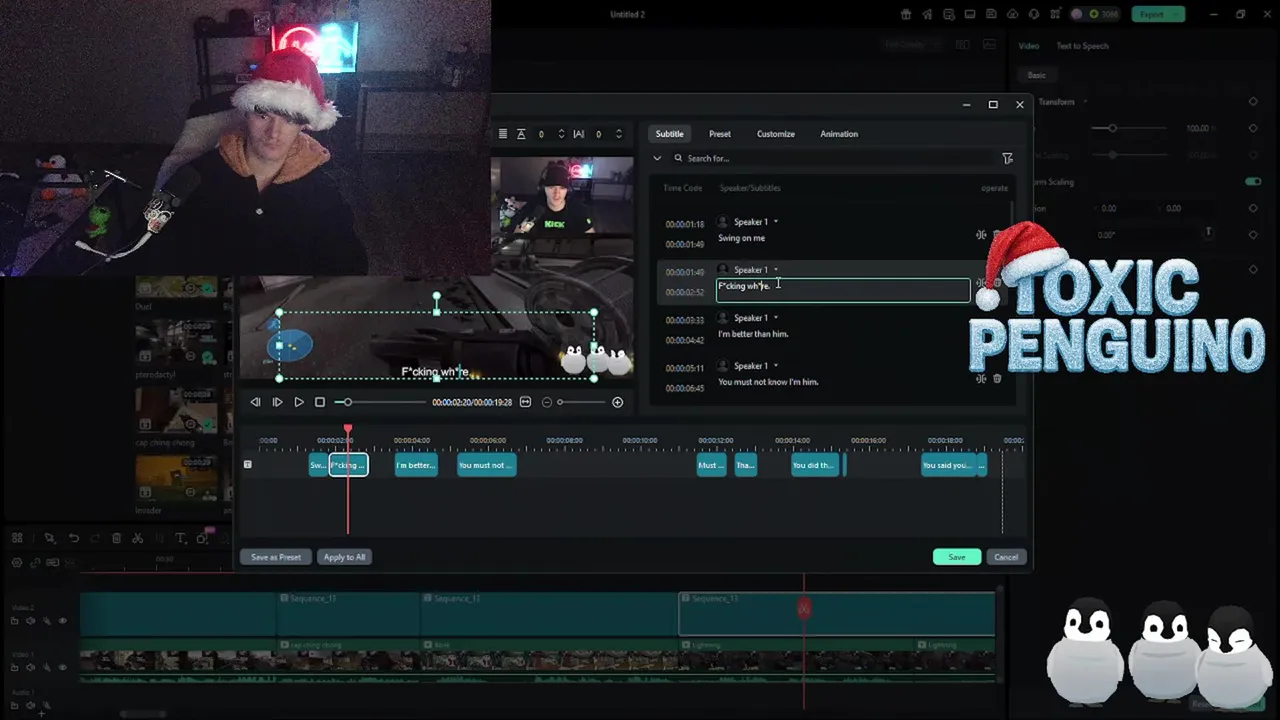Open Speaker 1 dropdown for 'Swing on me'
Screen dimensions: 1280x720
click(776, 222)
